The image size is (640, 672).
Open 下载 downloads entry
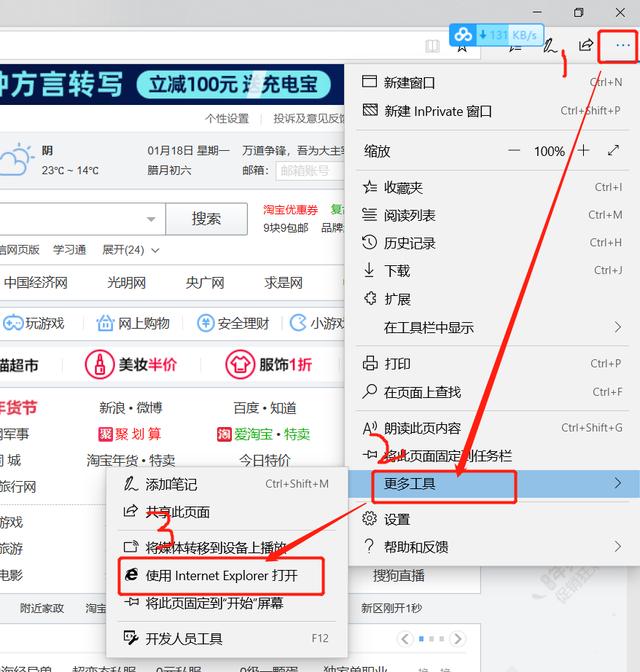(x=492, y=270)
